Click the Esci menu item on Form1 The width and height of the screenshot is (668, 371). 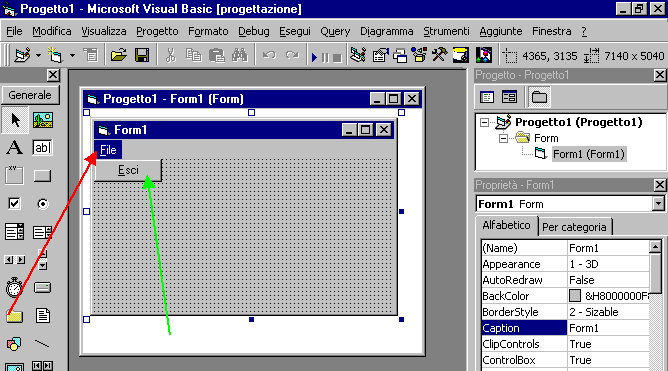(128, 170)
